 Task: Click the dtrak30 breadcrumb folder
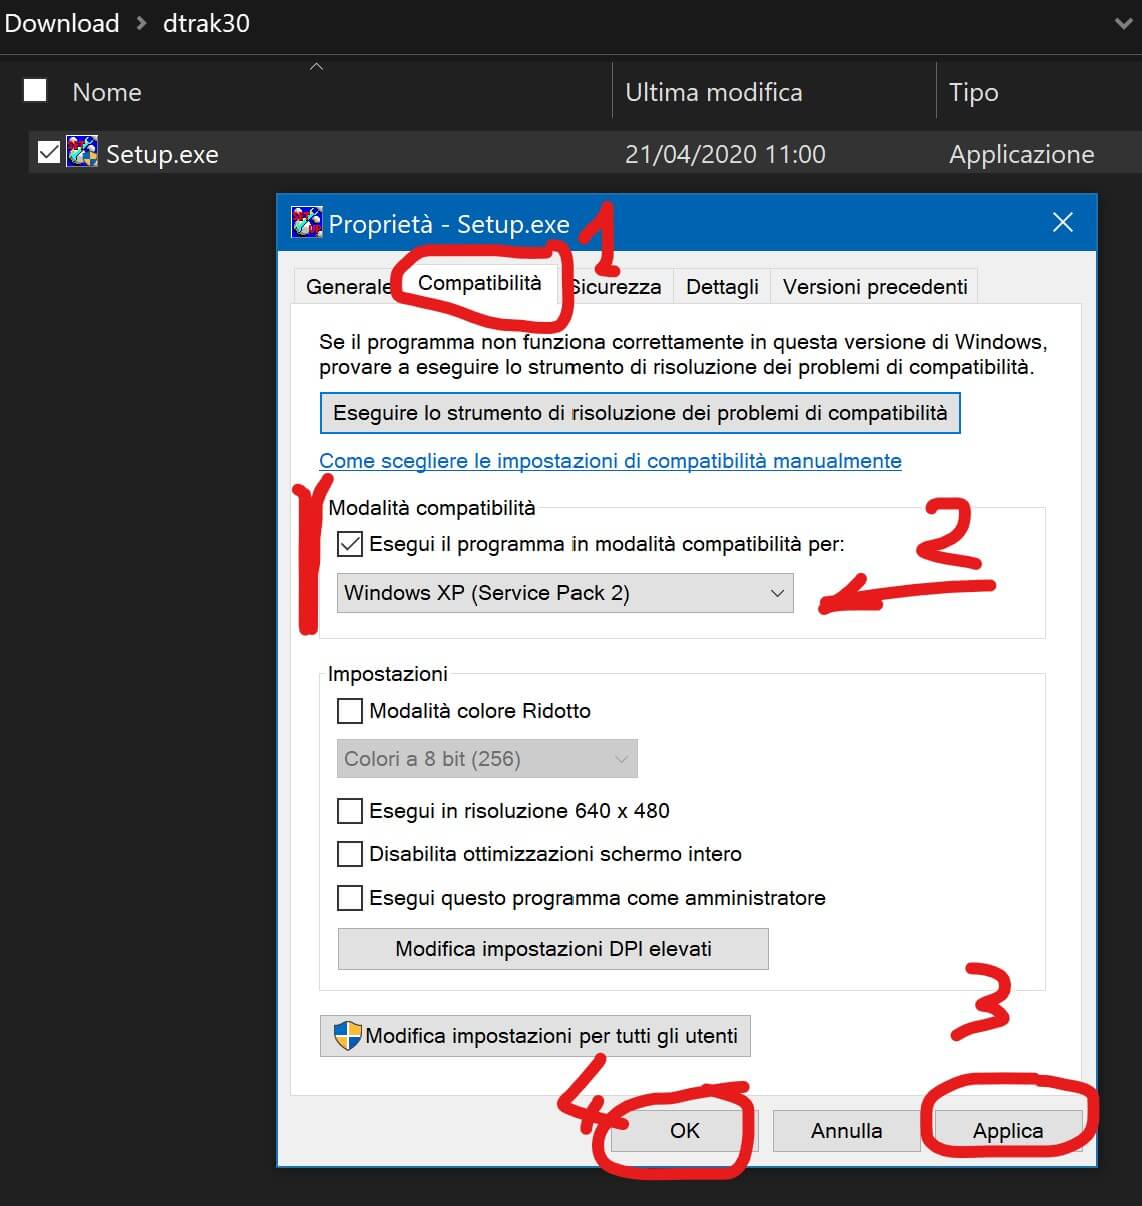[x=206, y=23]
